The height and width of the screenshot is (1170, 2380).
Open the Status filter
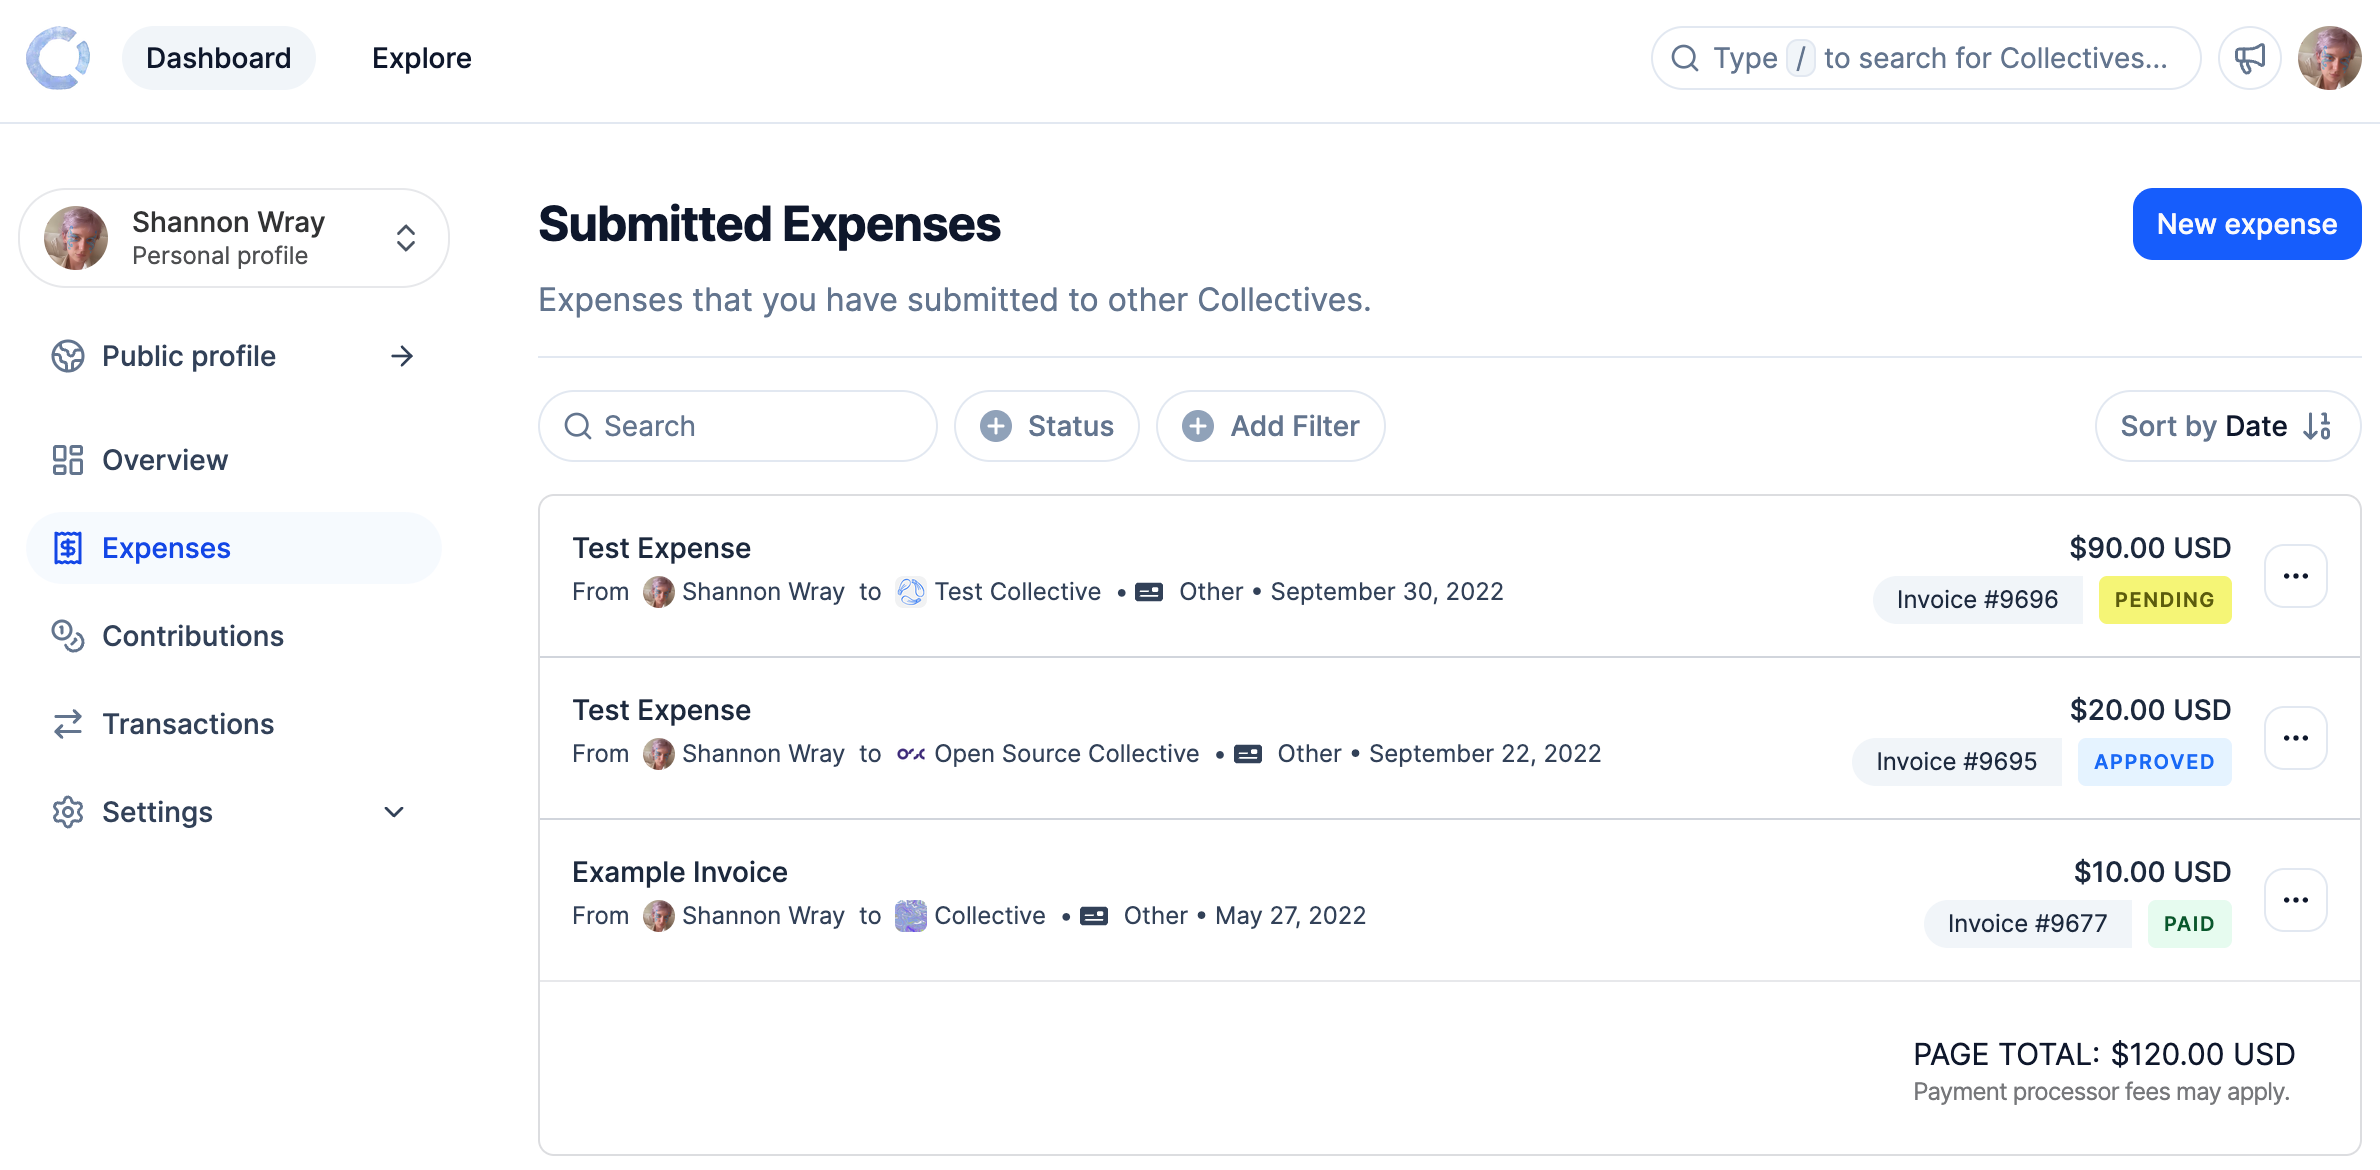1046,426
